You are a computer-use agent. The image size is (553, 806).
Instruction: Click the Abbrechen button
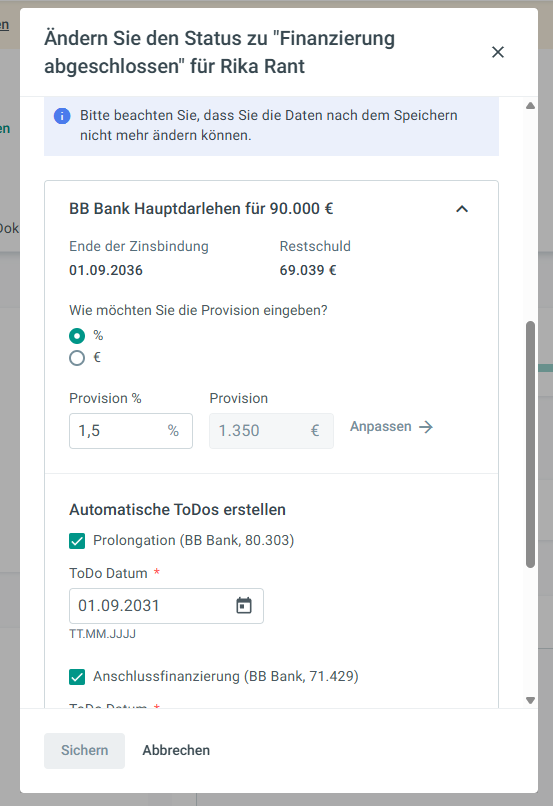[176, 750]
